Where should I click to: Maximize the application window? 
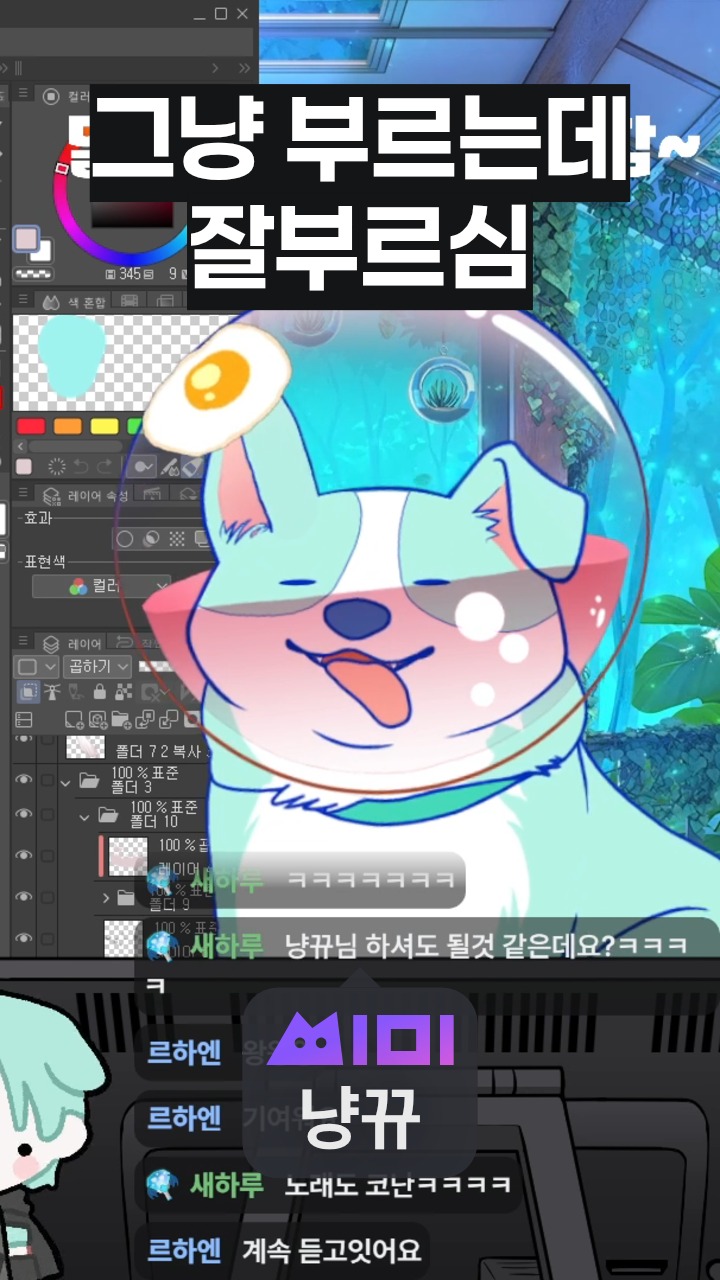point(221,13)
